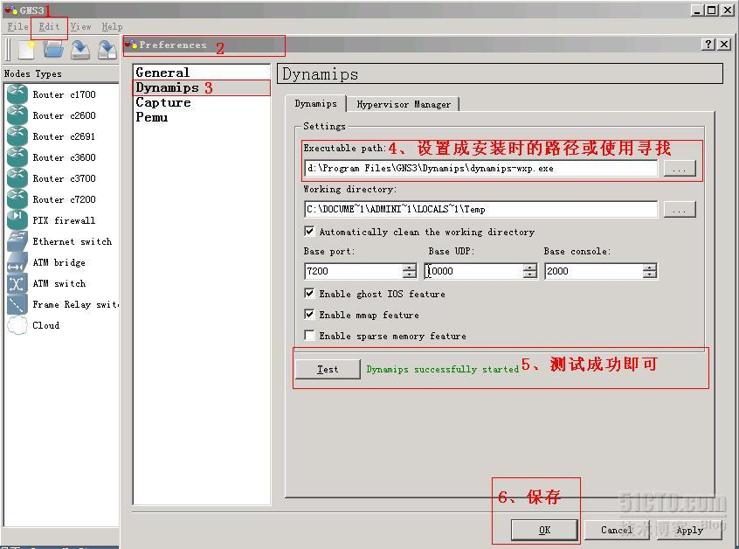The image size is (739, 549).
Task: Select the ATM switch node icon
Action: coord(17,283)
